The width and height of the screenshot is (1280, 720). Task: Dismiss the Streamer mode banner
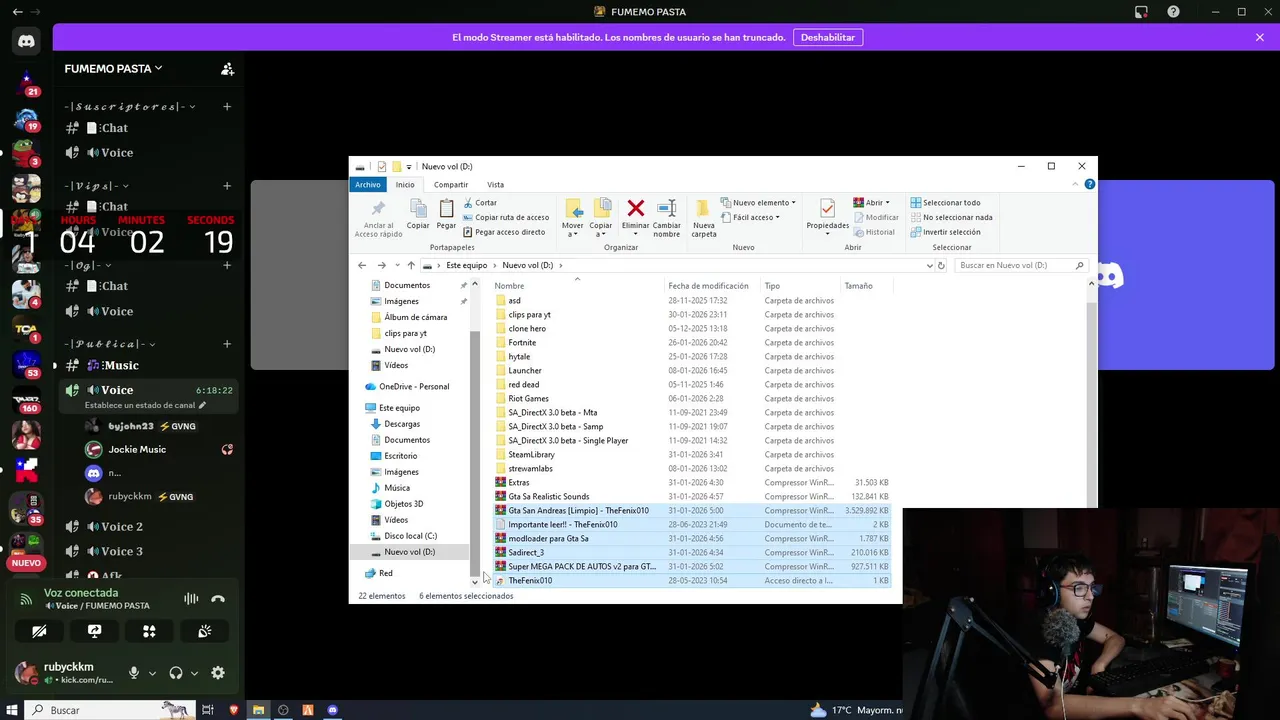1260,37
